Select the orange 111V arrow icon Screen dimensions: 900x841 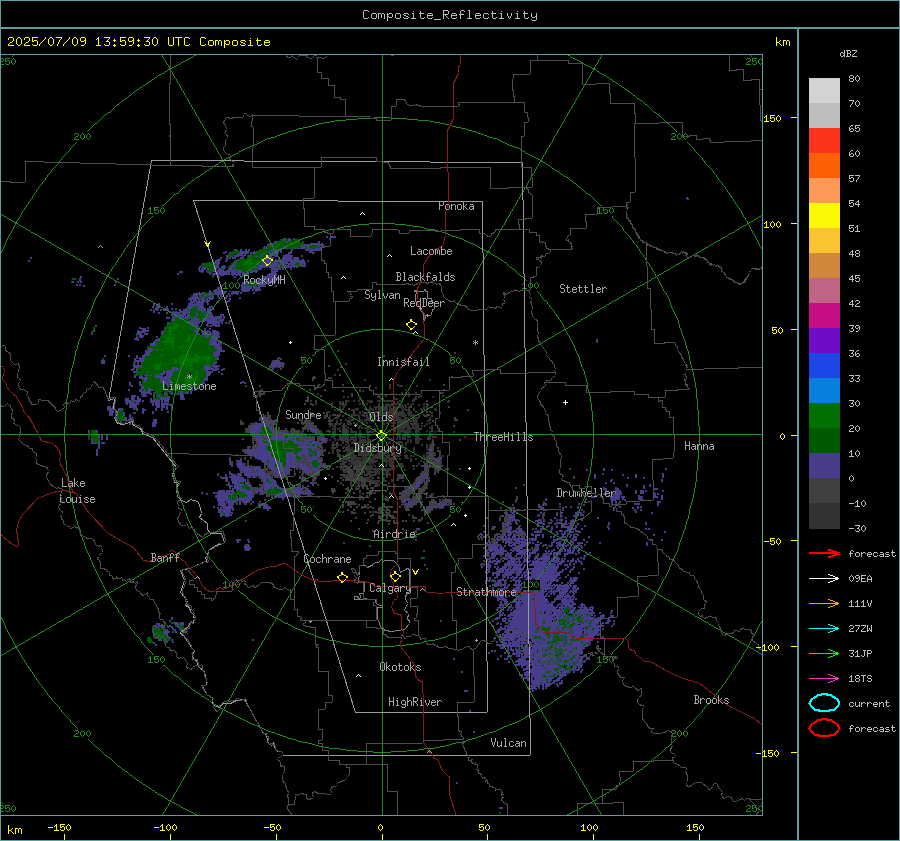(824, 603)
